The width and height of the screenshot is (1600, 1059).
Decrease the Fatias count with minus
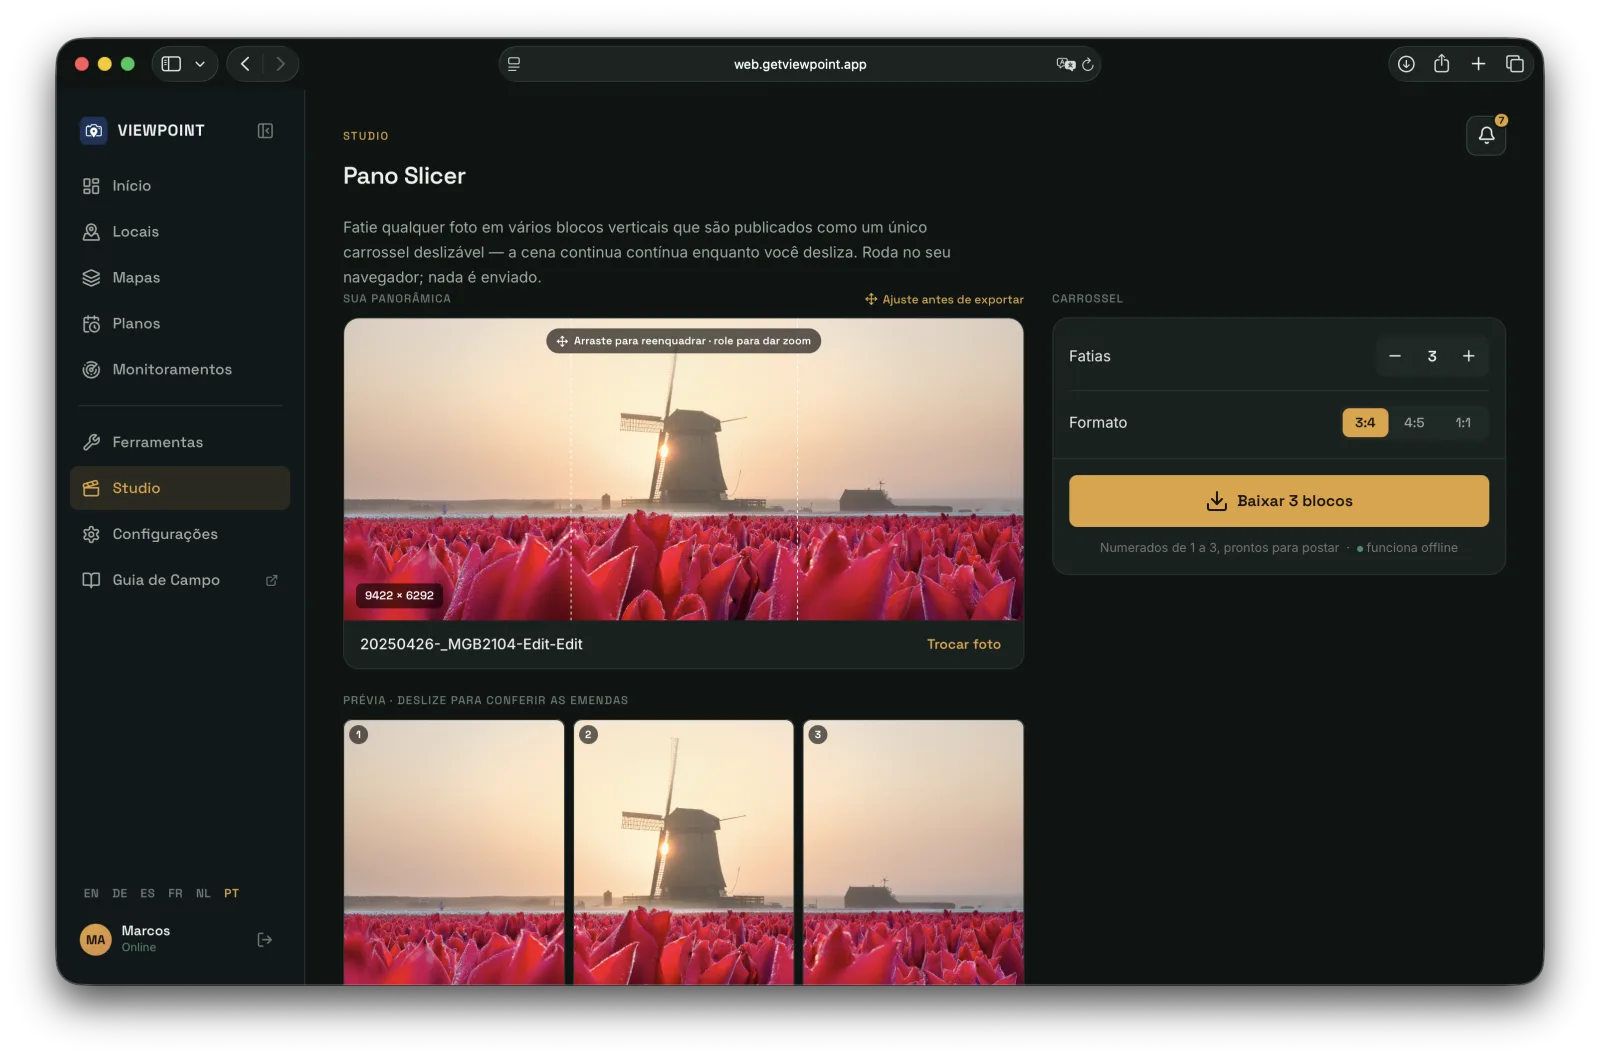(x=1395, y=356)
